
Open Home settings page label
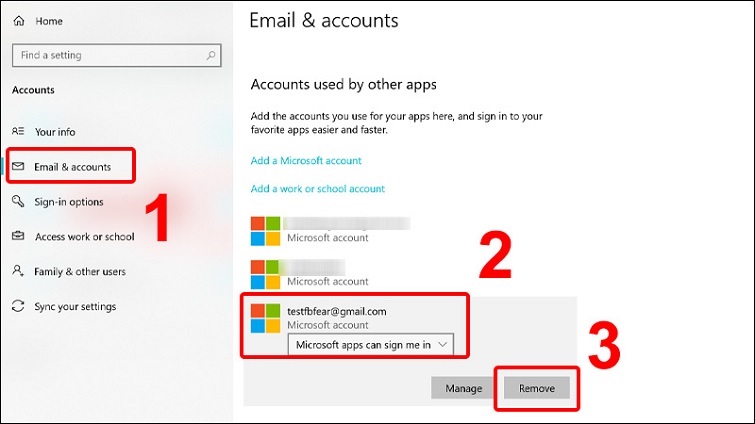pos(49,21)
